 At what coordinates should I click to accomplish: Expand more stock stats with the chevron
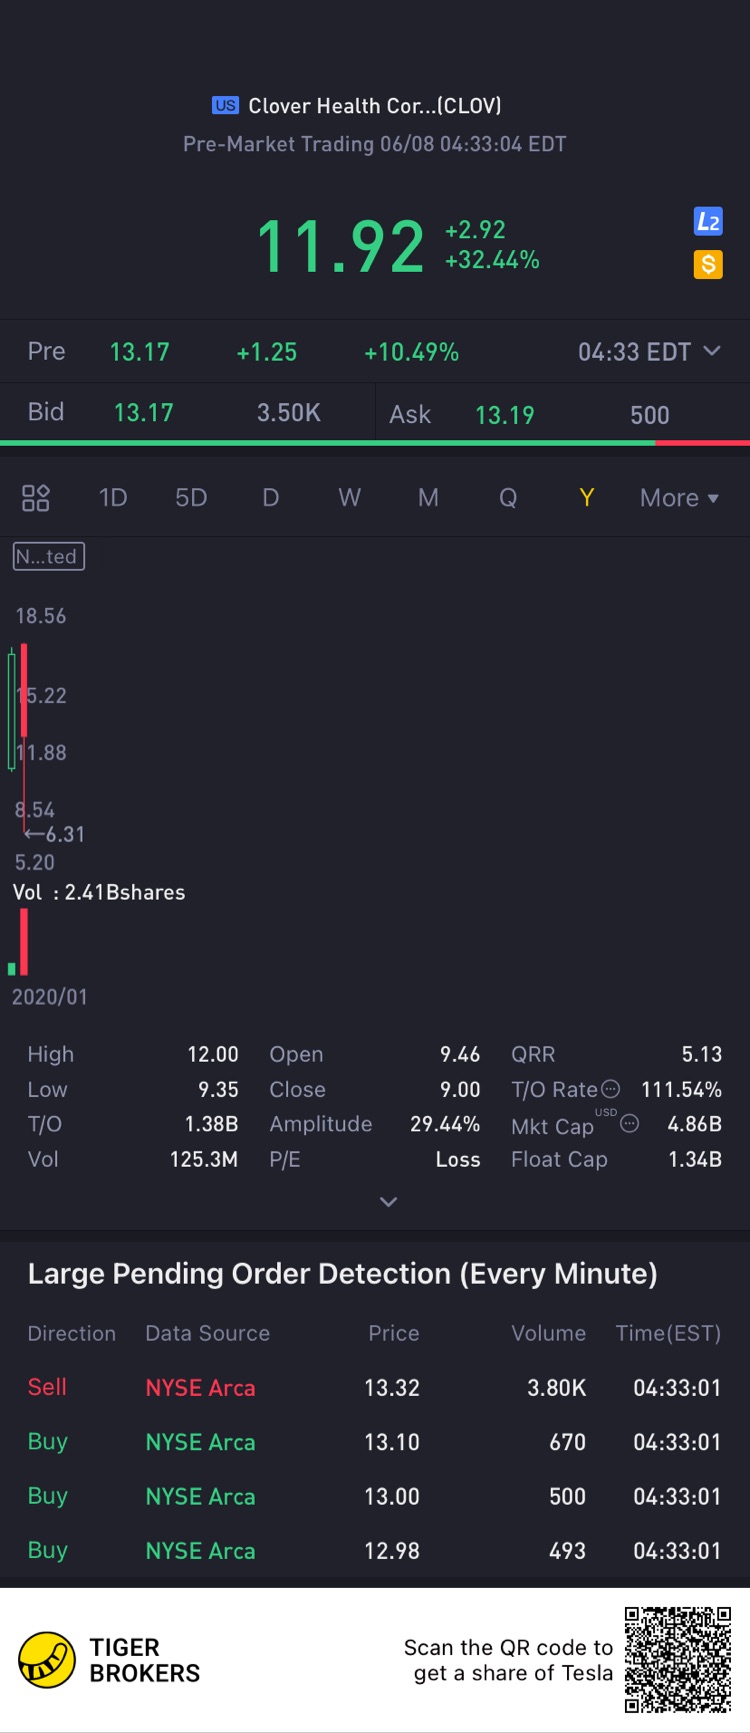tap(389, 1202)
